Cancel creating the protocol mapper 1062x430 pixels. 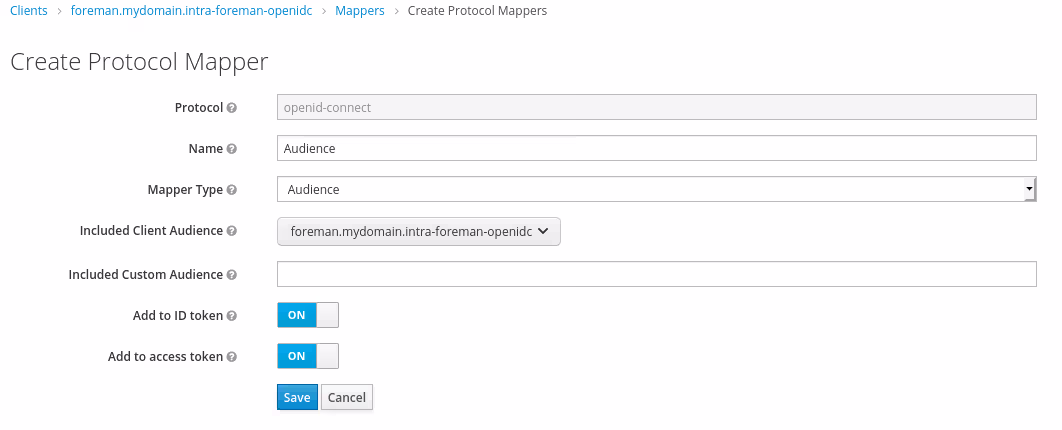[x=346, y=397]
